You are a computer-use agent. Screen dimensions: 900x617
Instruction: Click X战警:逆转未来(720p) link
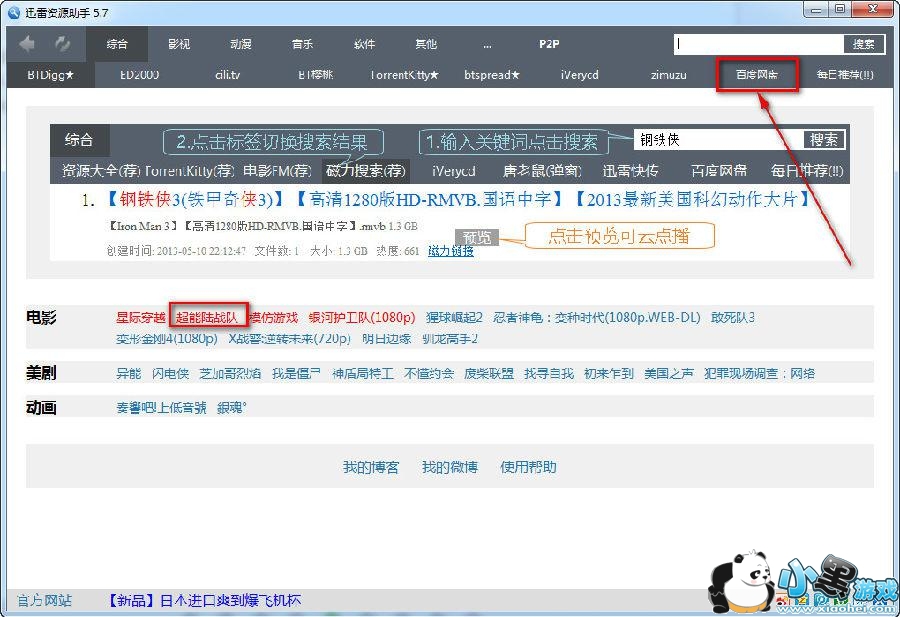pyautogui.click(x=290, y=339)
